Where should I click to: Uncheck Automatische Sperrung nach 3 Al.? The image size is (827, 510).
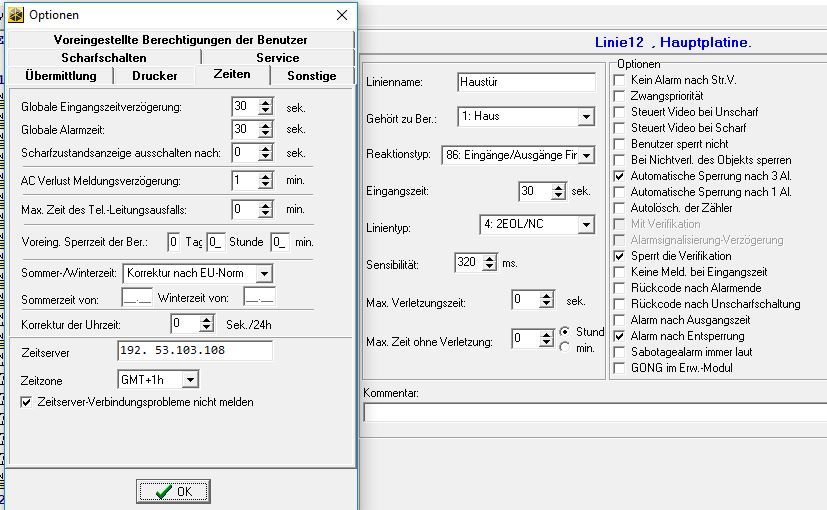tap(619, 176)
